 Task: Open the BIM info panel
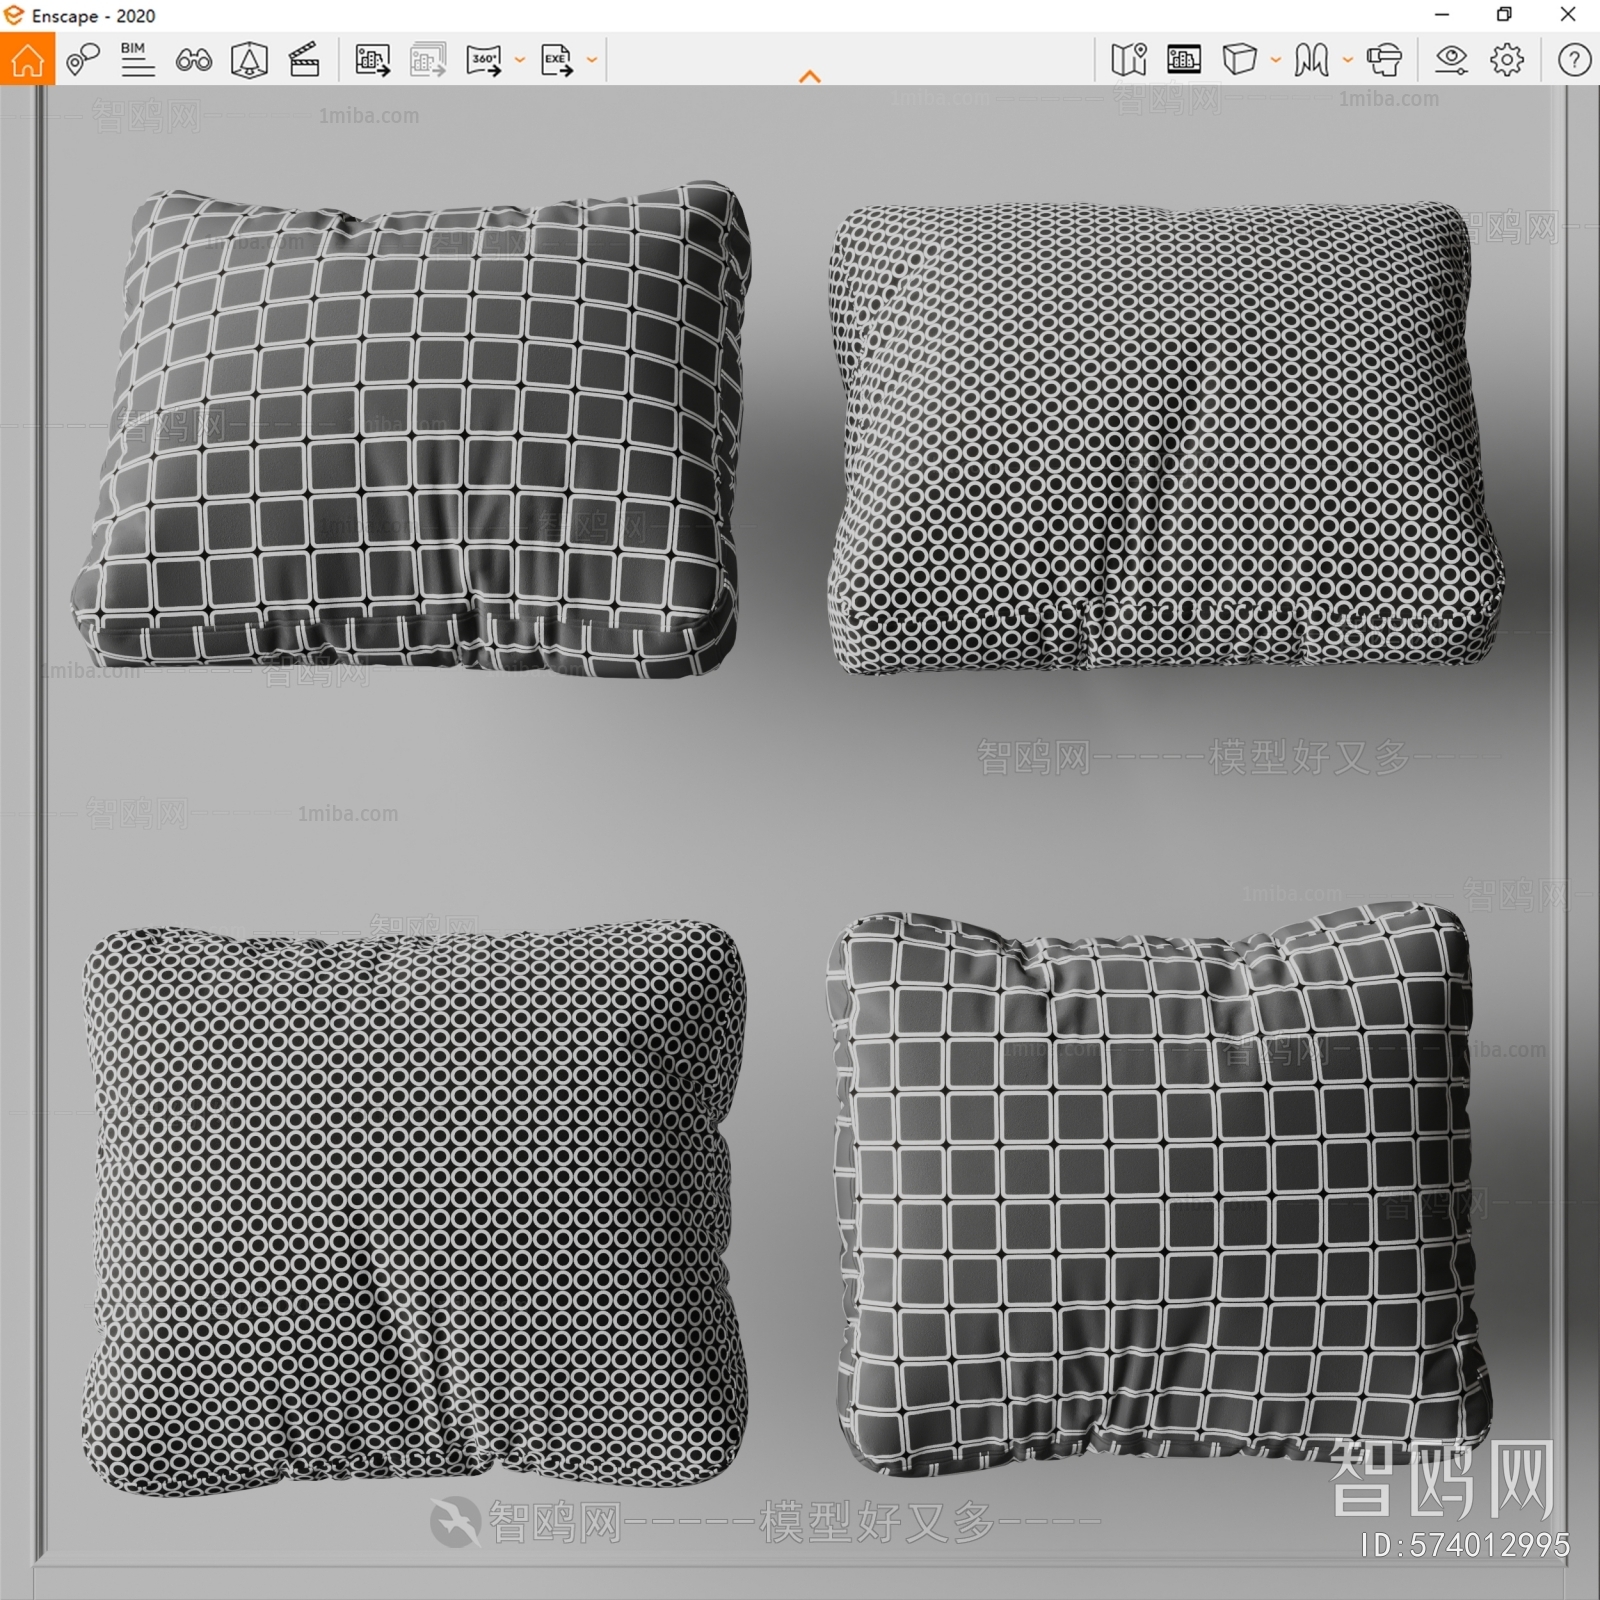(137, 60)
